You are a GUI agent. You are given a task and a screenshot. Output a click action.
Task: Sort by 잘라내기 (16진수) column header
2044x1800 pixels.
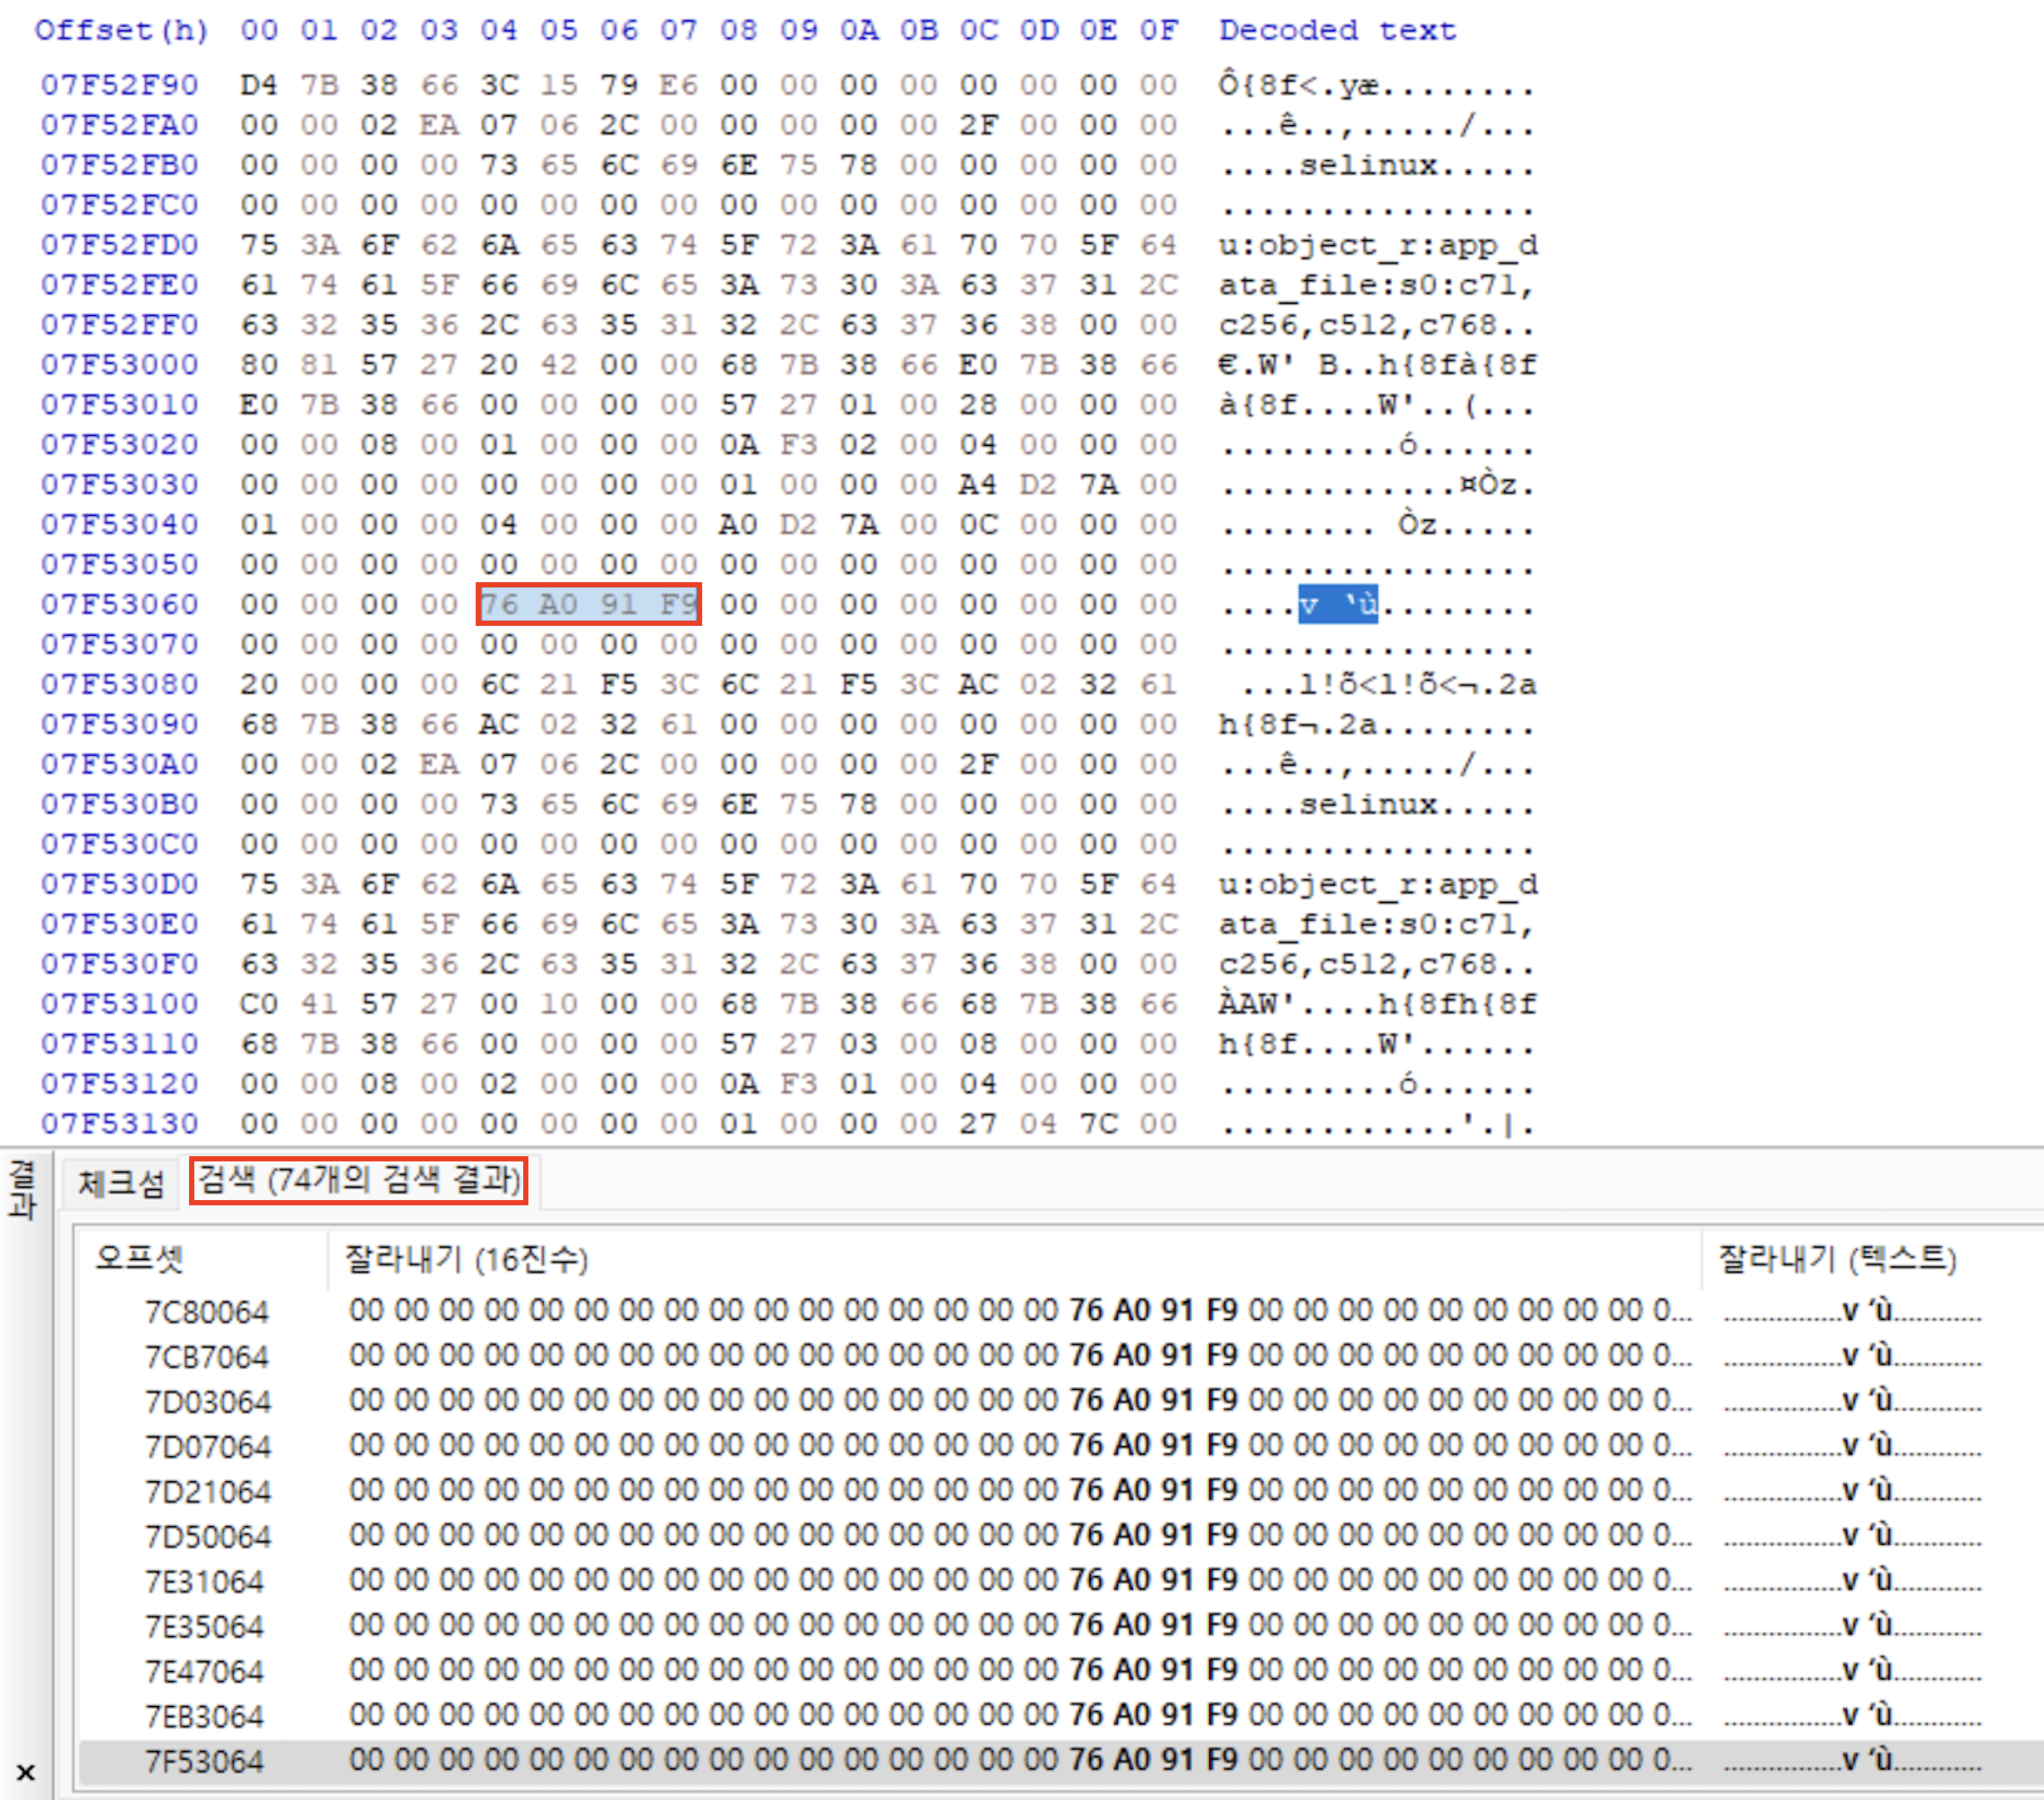pyautogui.click(x=466, y=1258)
